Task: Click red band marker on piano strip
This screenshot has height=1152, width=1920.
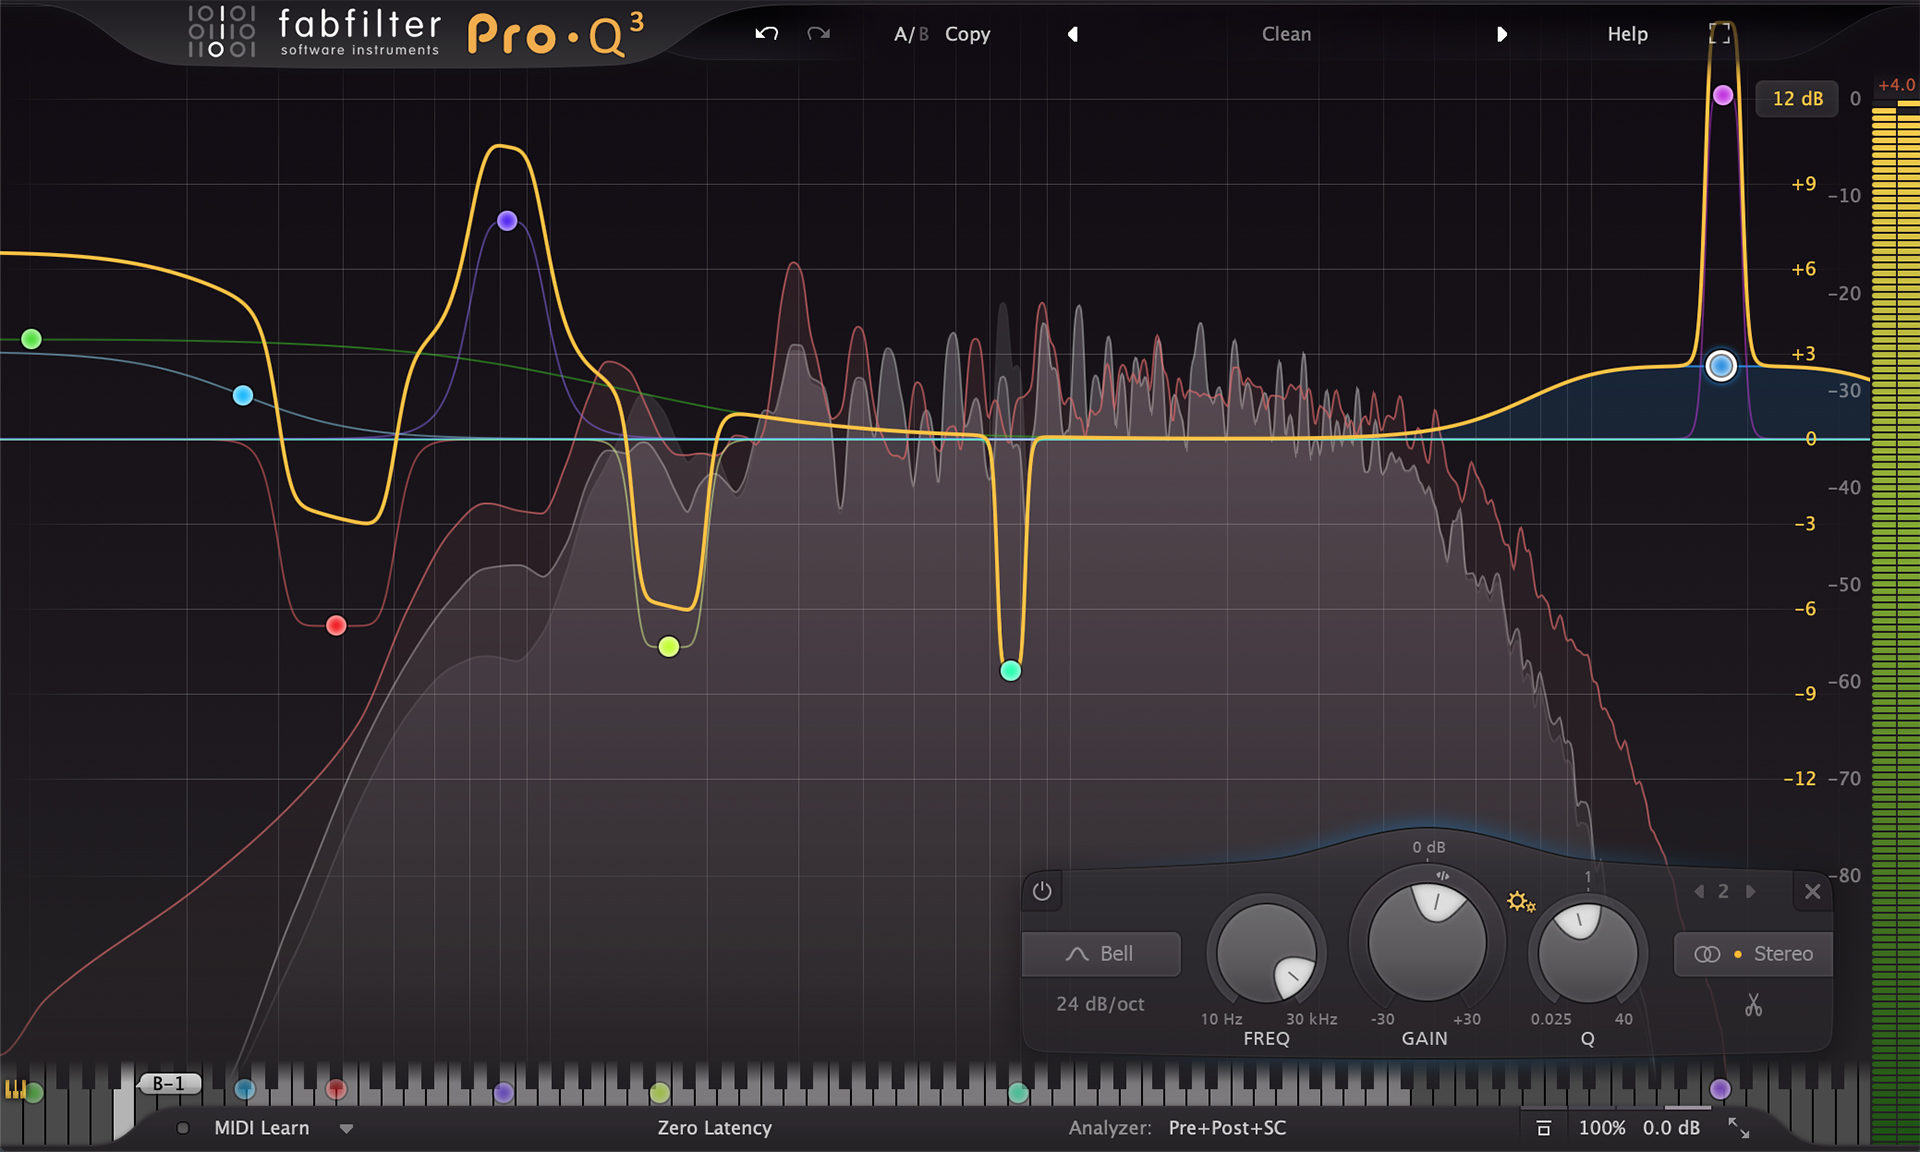Action: coord(336,1090)
